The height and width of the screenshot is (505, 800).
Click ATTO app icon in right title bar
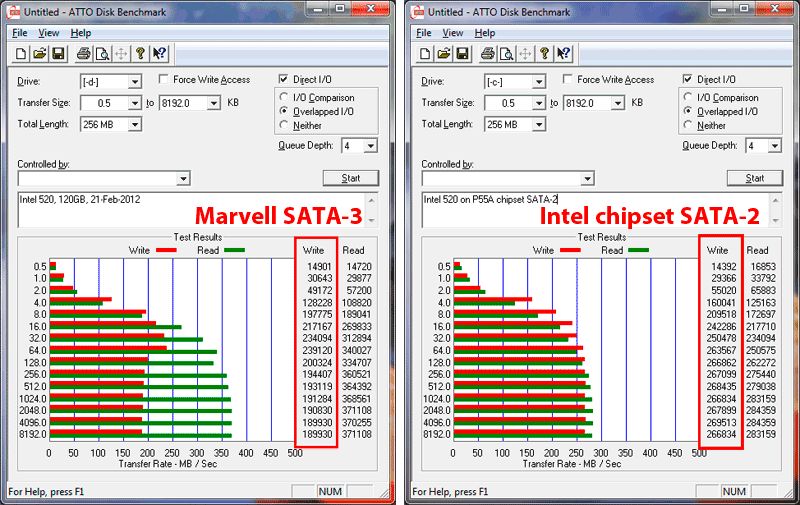tap(417, 12)
